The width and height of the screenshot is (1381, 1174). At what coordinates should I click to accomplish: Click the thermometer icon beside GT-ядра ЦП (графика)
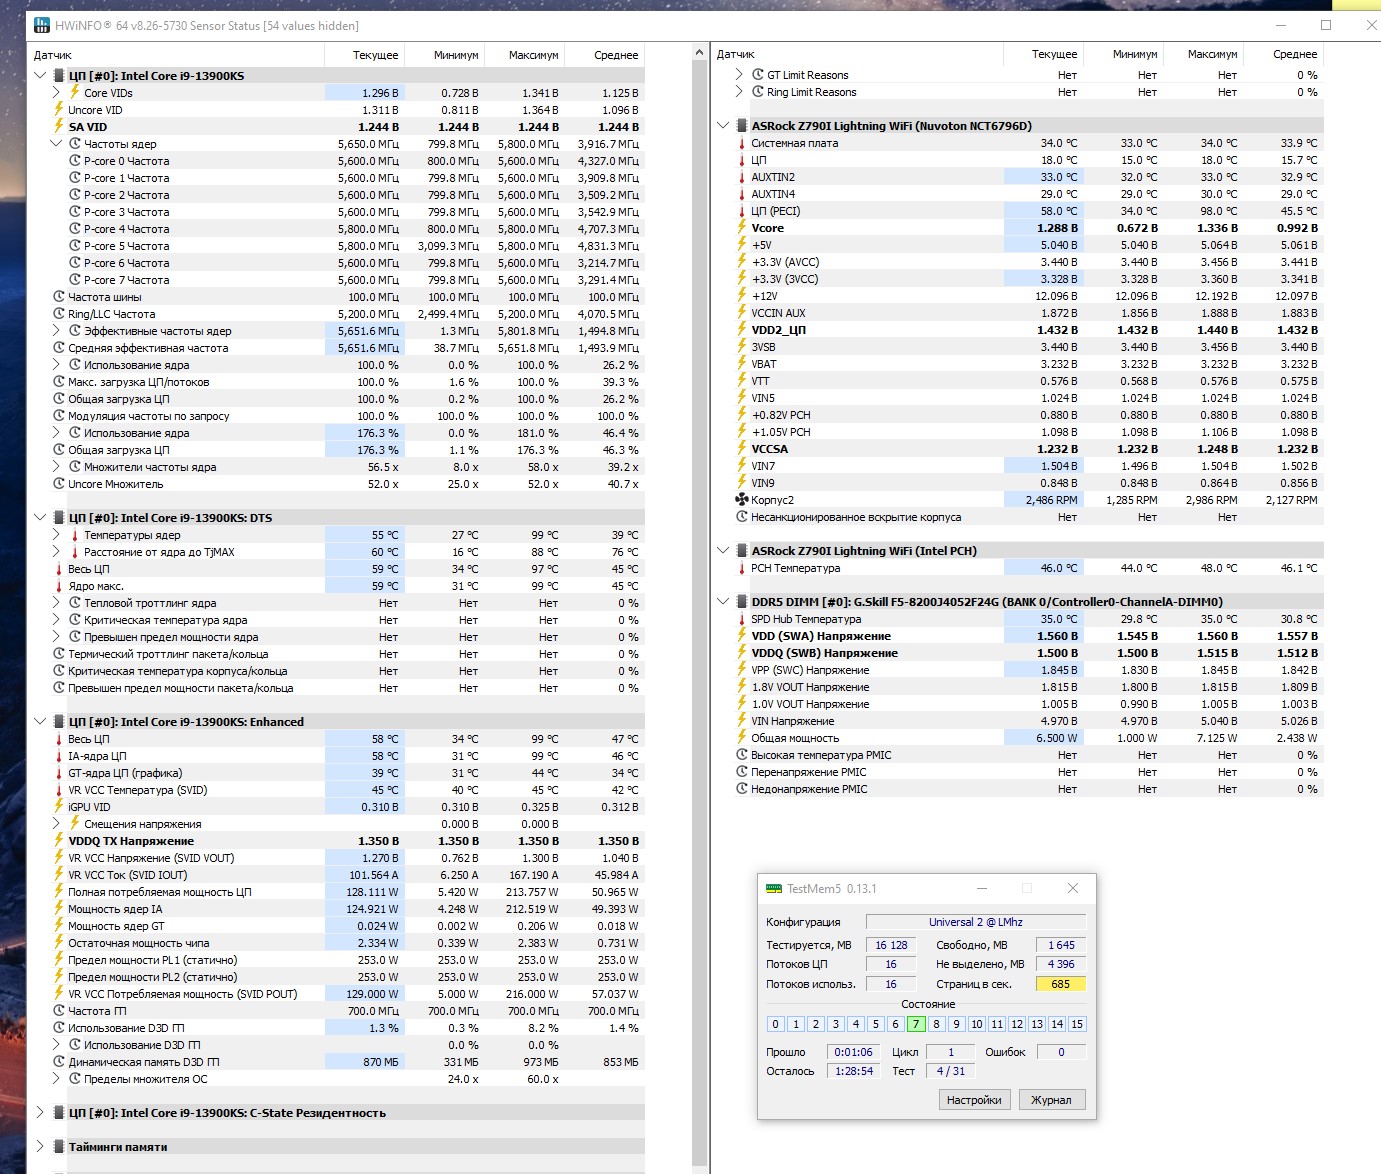pyautogui.click(x=59, y=773)
